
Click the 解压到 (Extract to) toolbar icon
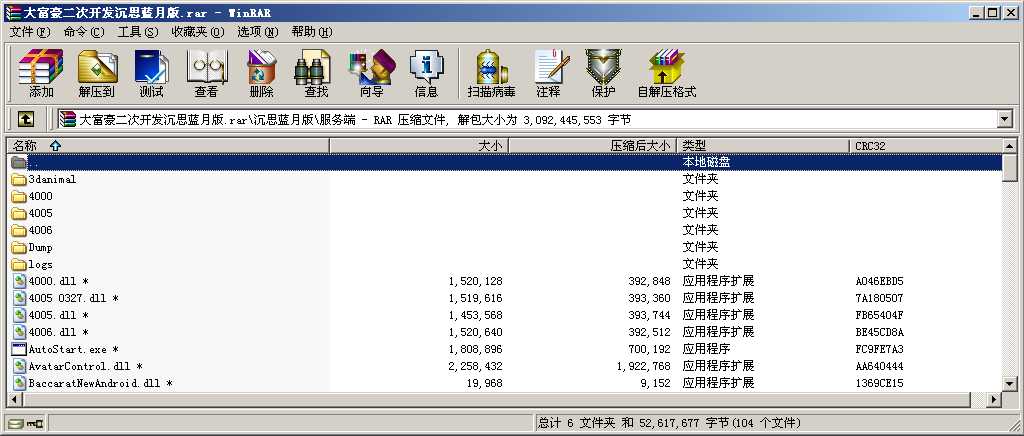click(97, 73)
